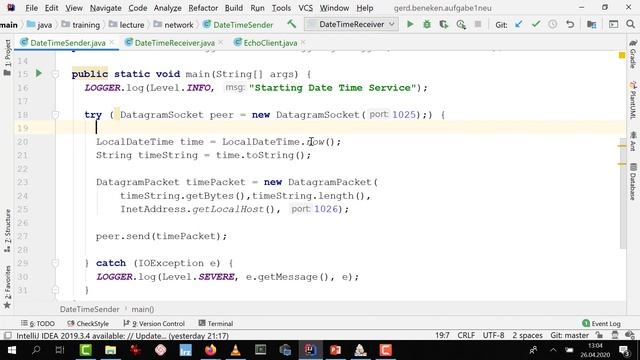Click the Build project hammer icon
The image size is (640, 360).
coord(291,24)
